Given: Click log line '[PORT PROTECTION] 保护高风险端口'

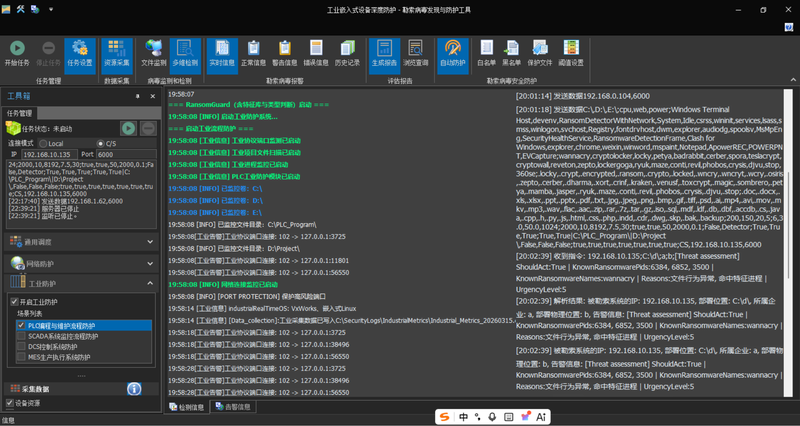Looking at the screenshot, I should pos(247,296).
